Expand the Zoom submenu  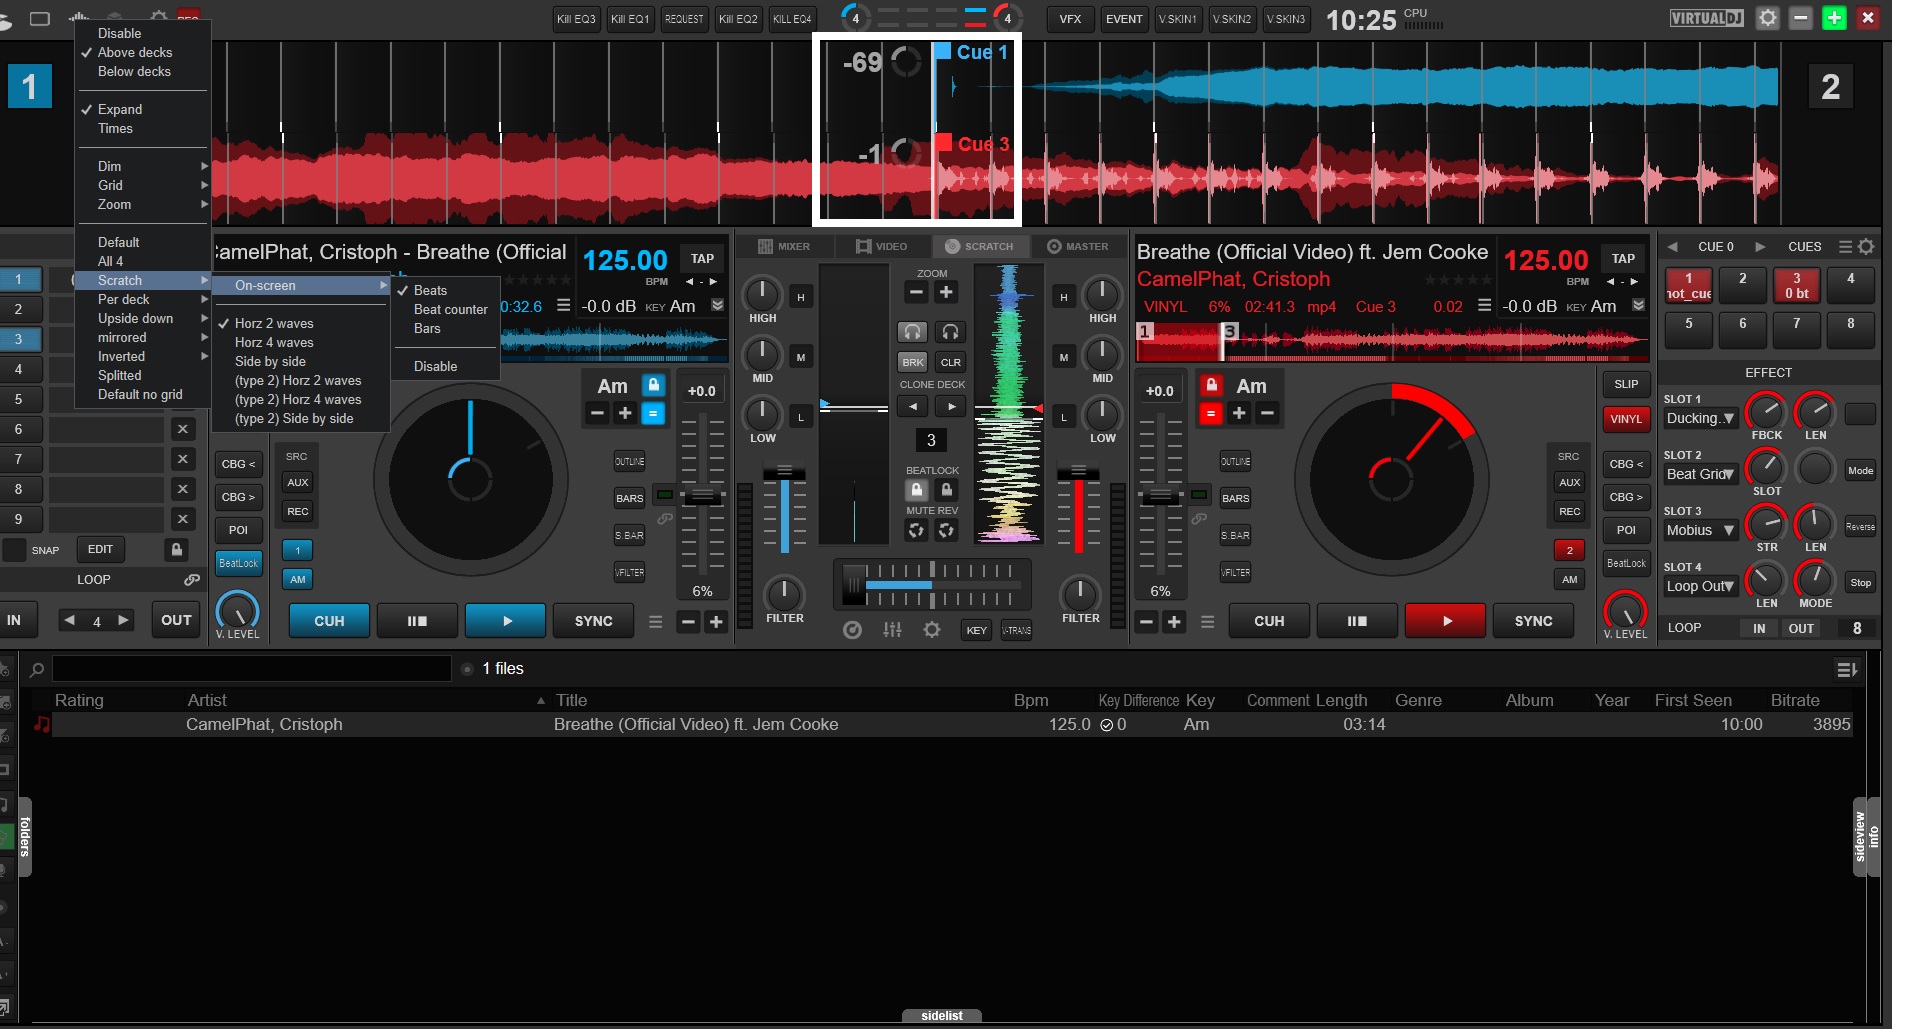(x=143, y=204)
